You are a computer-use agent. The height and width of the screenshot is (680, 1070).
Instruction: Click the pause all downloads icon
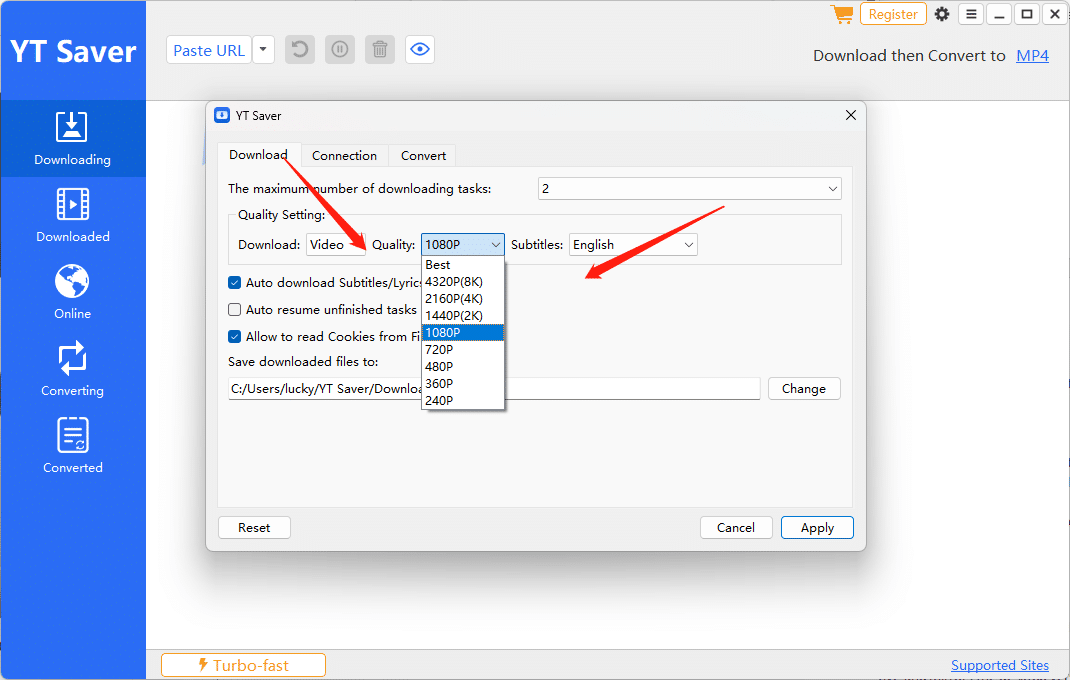pos(340,50)
